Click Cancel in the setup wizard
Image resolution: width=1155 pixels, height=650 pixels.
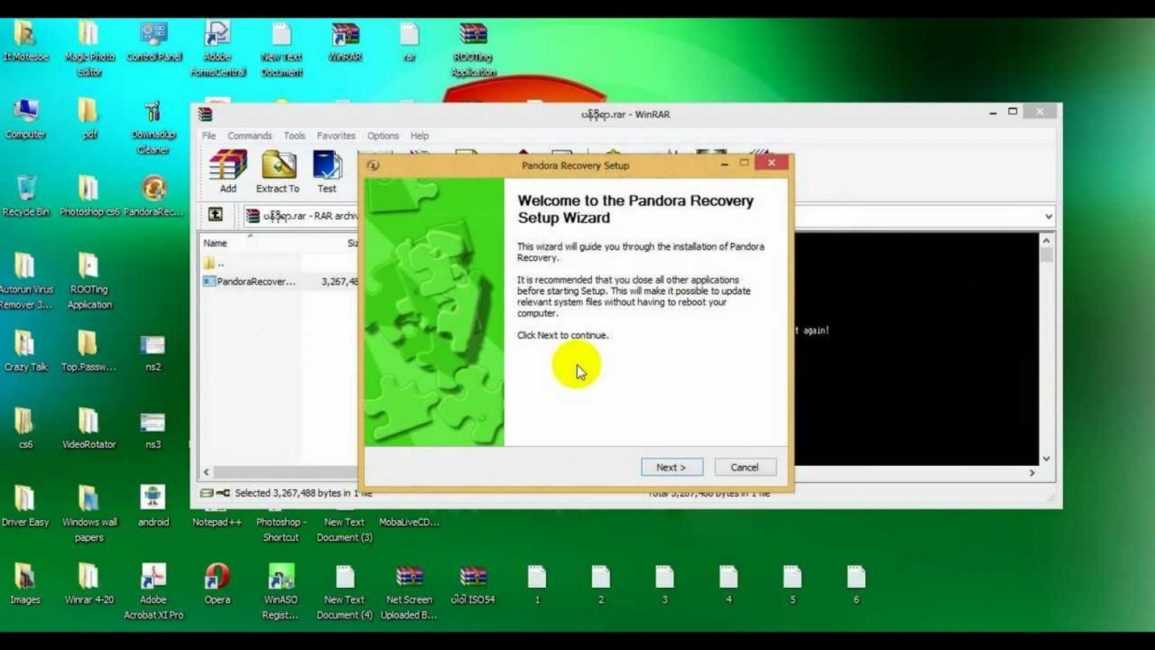(x=744, y=467)
